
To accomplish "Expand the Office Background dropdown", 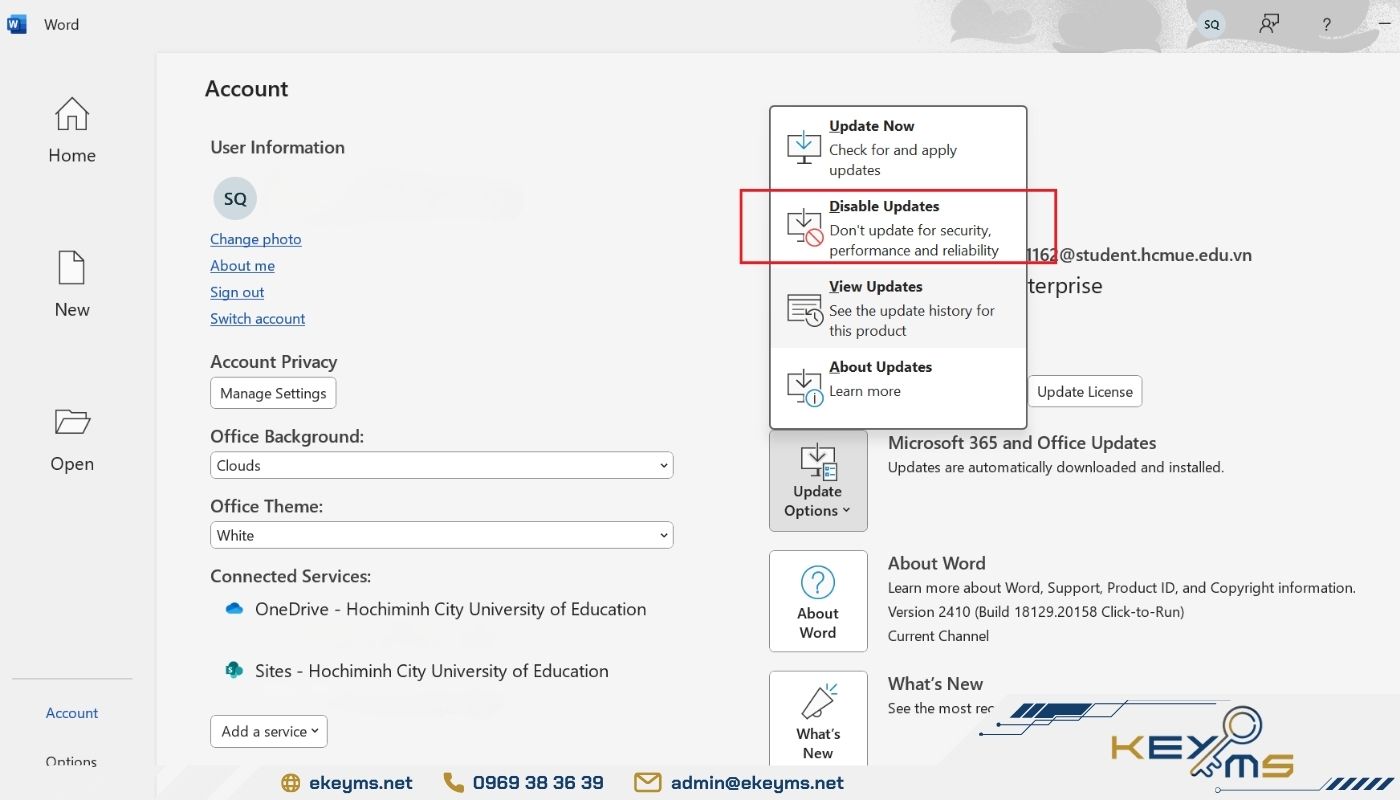I will (x=441, y=465).
